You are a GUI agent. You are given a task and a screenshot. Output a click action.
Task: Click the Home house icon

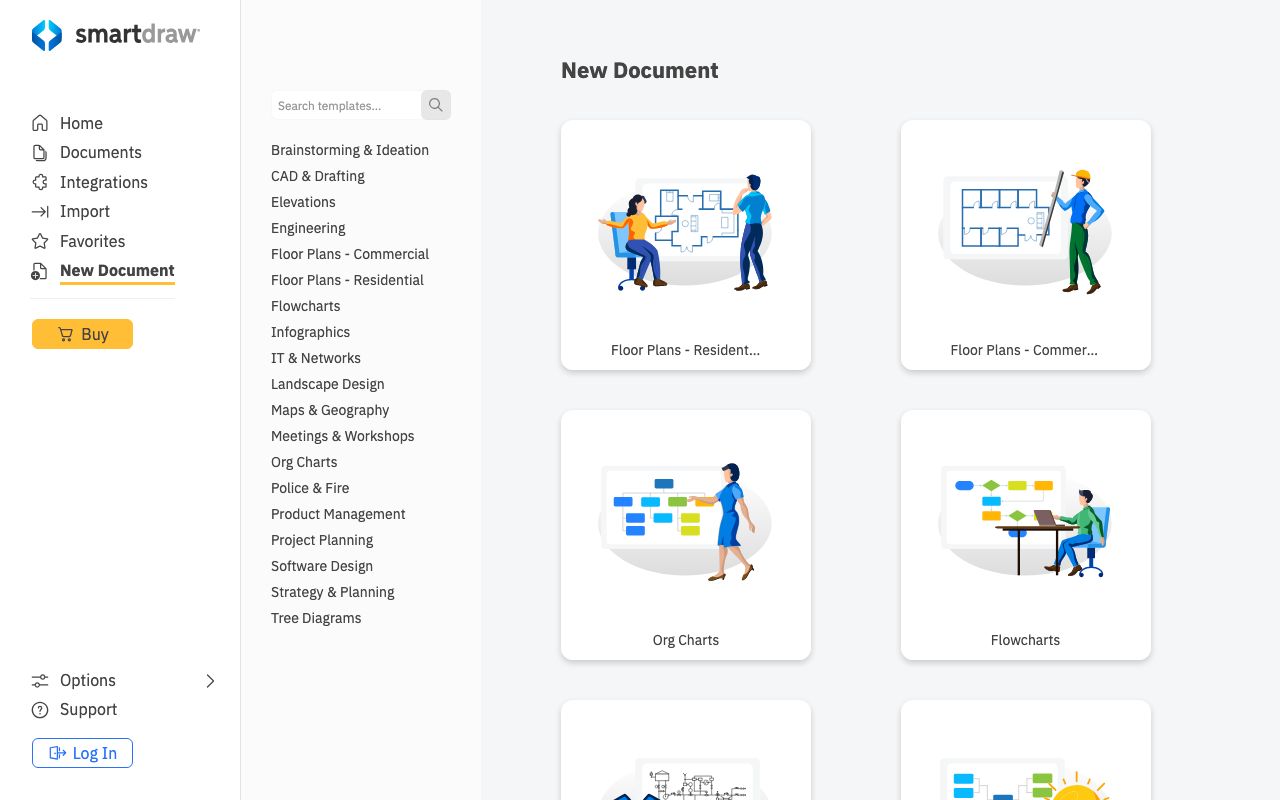40,123
